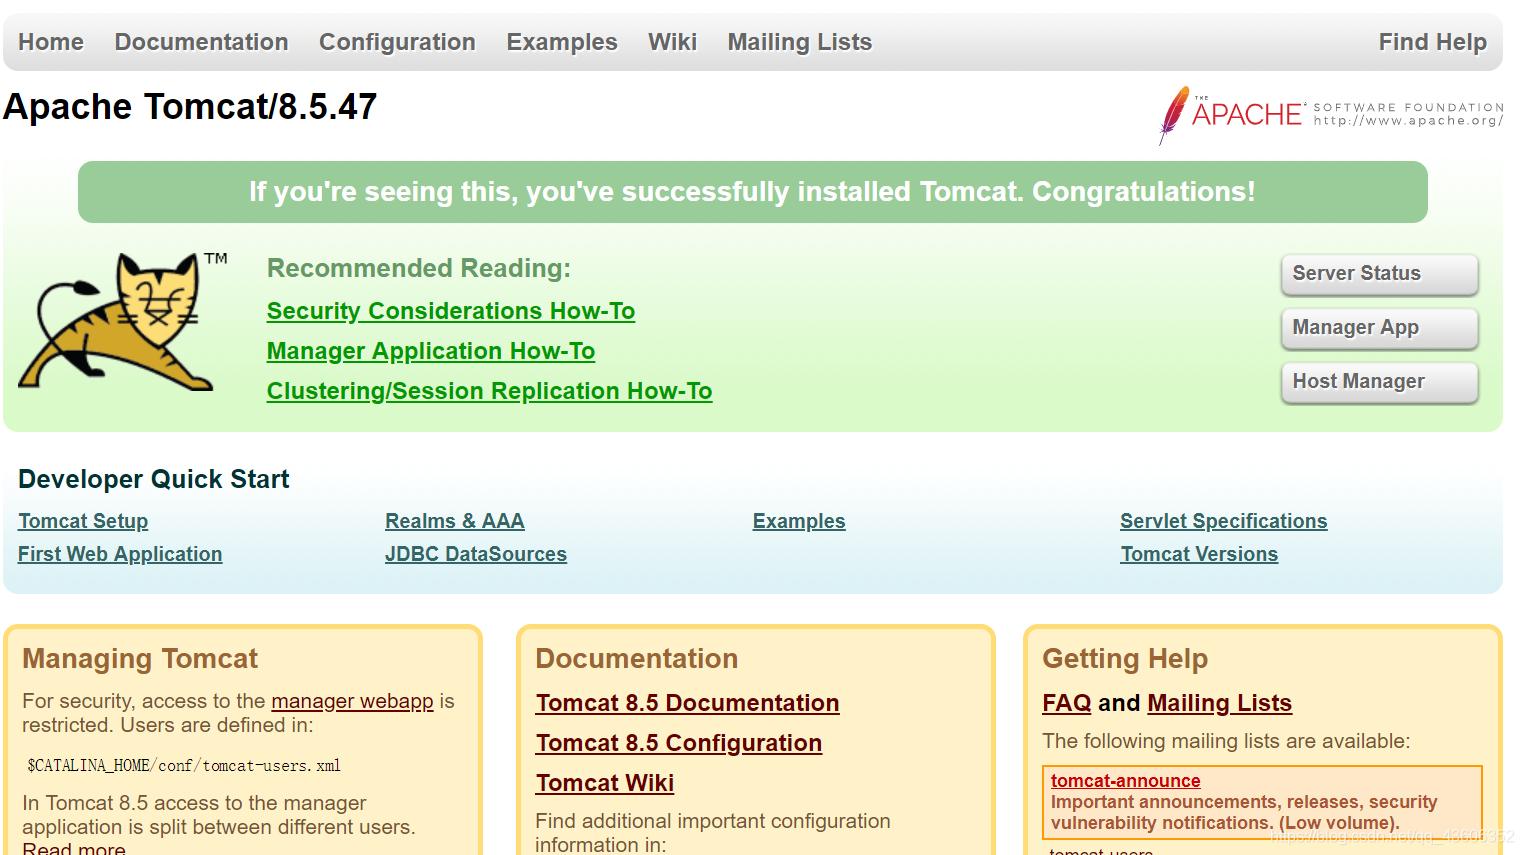Open the Apache Software Foundation logo
This screenshot has width=1524, height=855.
tap(1331, 115)
